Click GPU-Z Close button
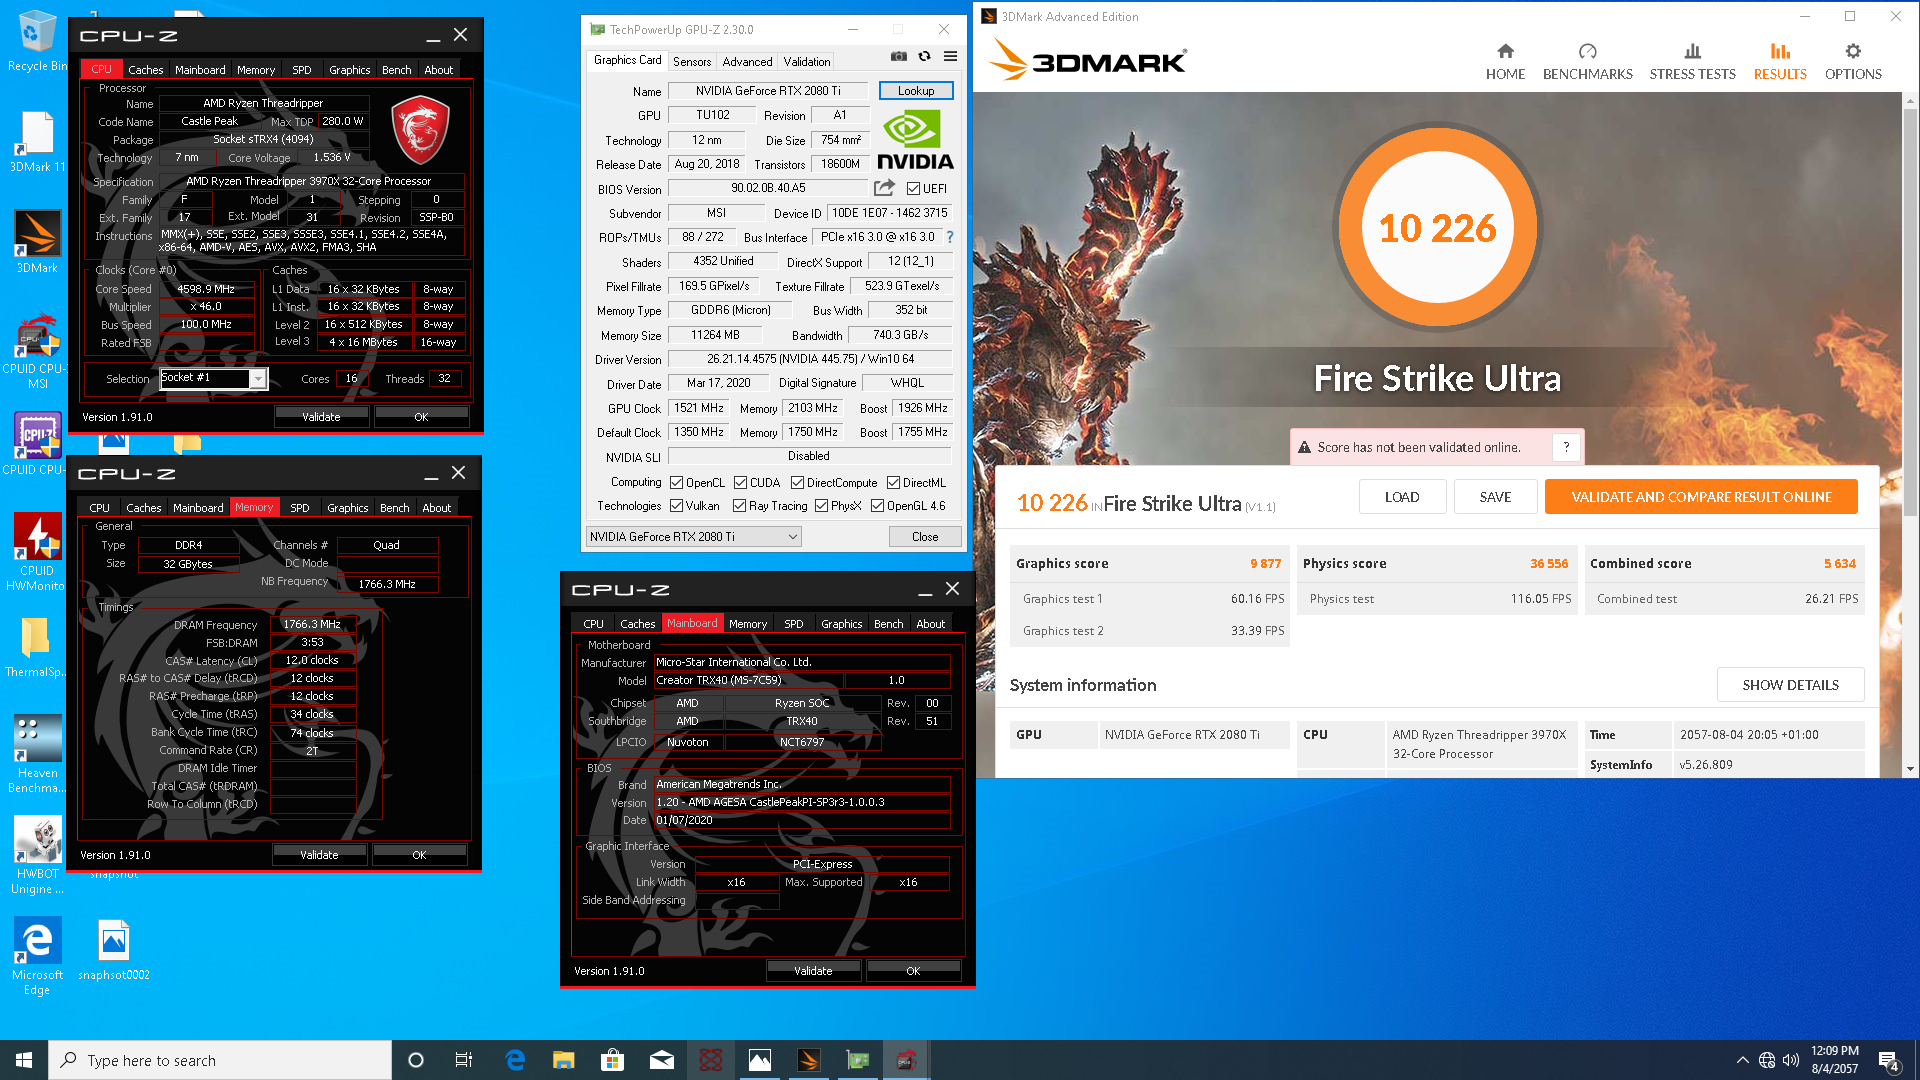Viewport: 1920px width, 1080px height. [x=925, y=537]
